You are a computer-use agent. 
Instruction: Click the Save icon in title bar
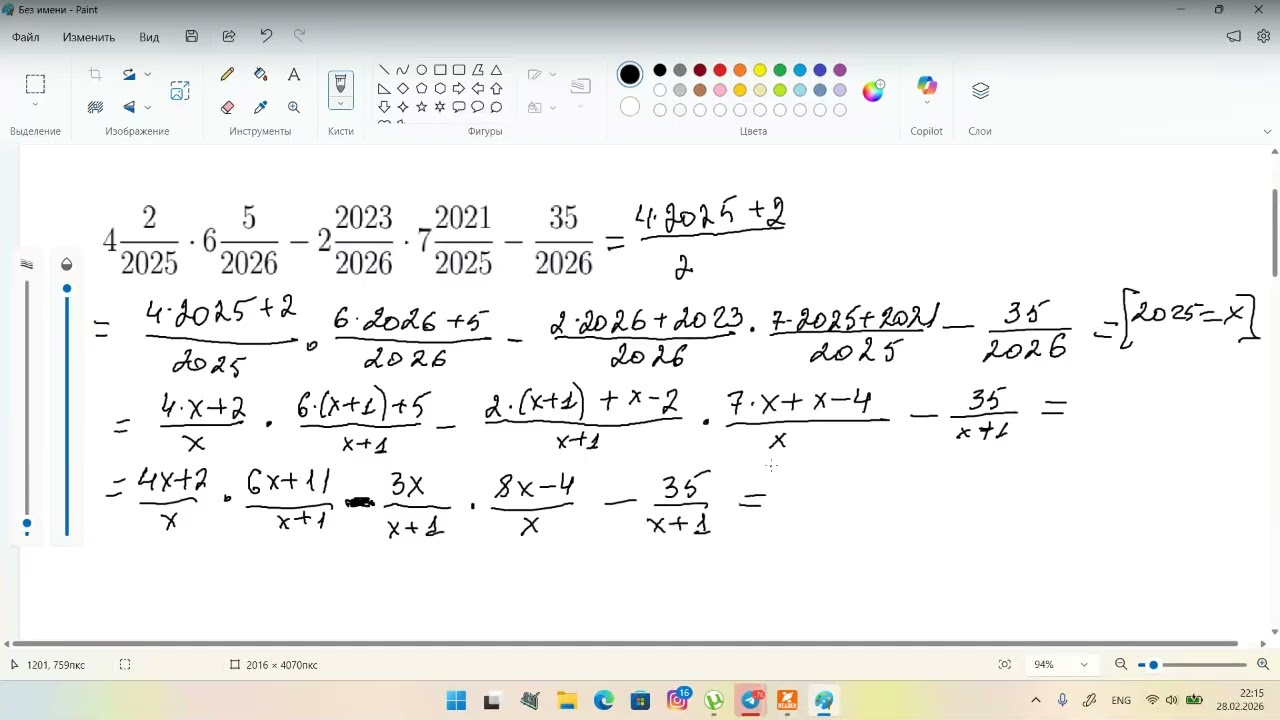[191, 36]
